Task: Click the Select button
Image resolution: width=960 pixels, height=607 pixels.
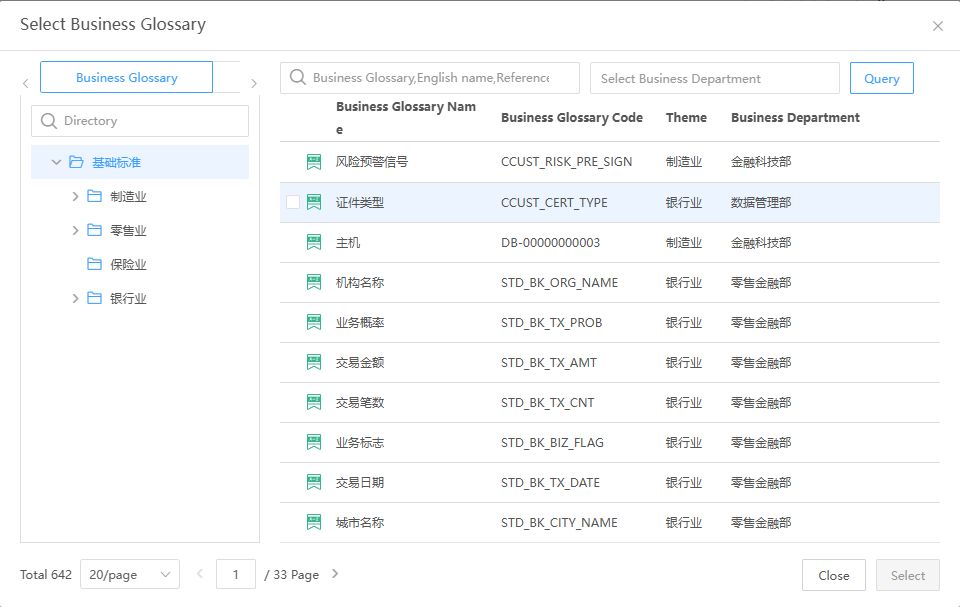Action: pos(907,575)
